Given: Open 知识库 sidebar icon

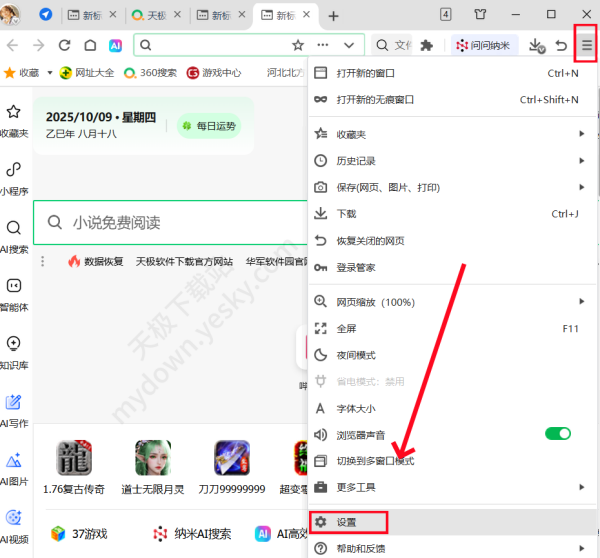Looking at the screenshot, I should click(x=14, y=351).
